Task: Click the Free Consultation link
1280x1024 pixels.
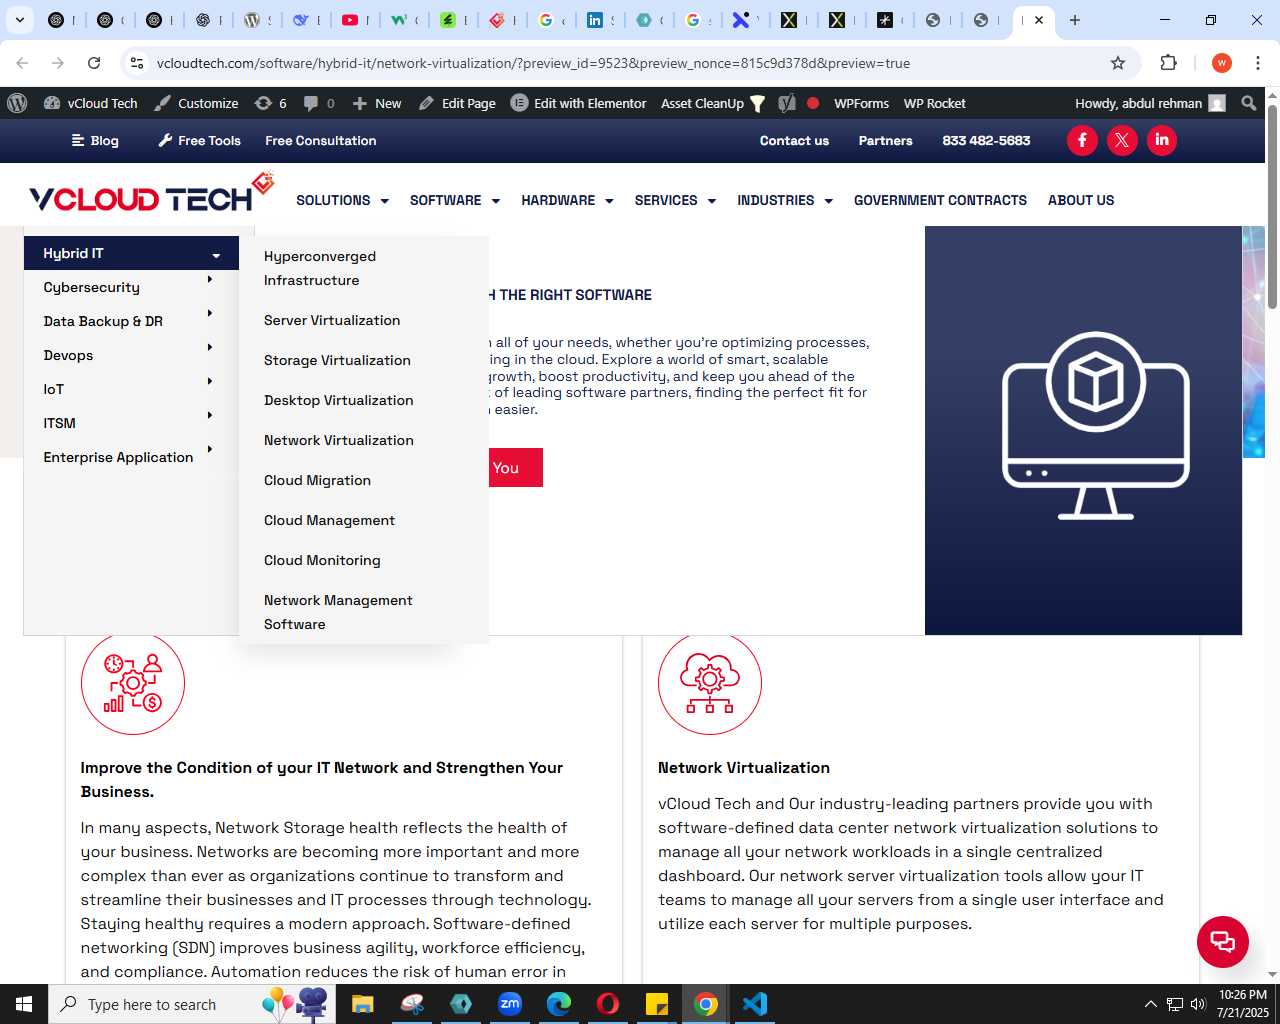Action: [x=321, y=141]
